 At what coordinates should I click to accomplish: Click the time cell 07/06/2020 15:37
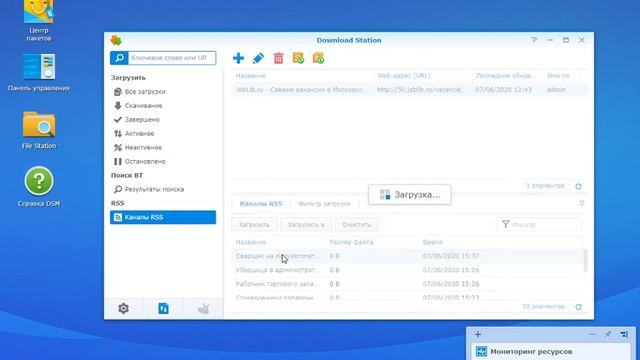pyautogui.click(x=451, y=256)
